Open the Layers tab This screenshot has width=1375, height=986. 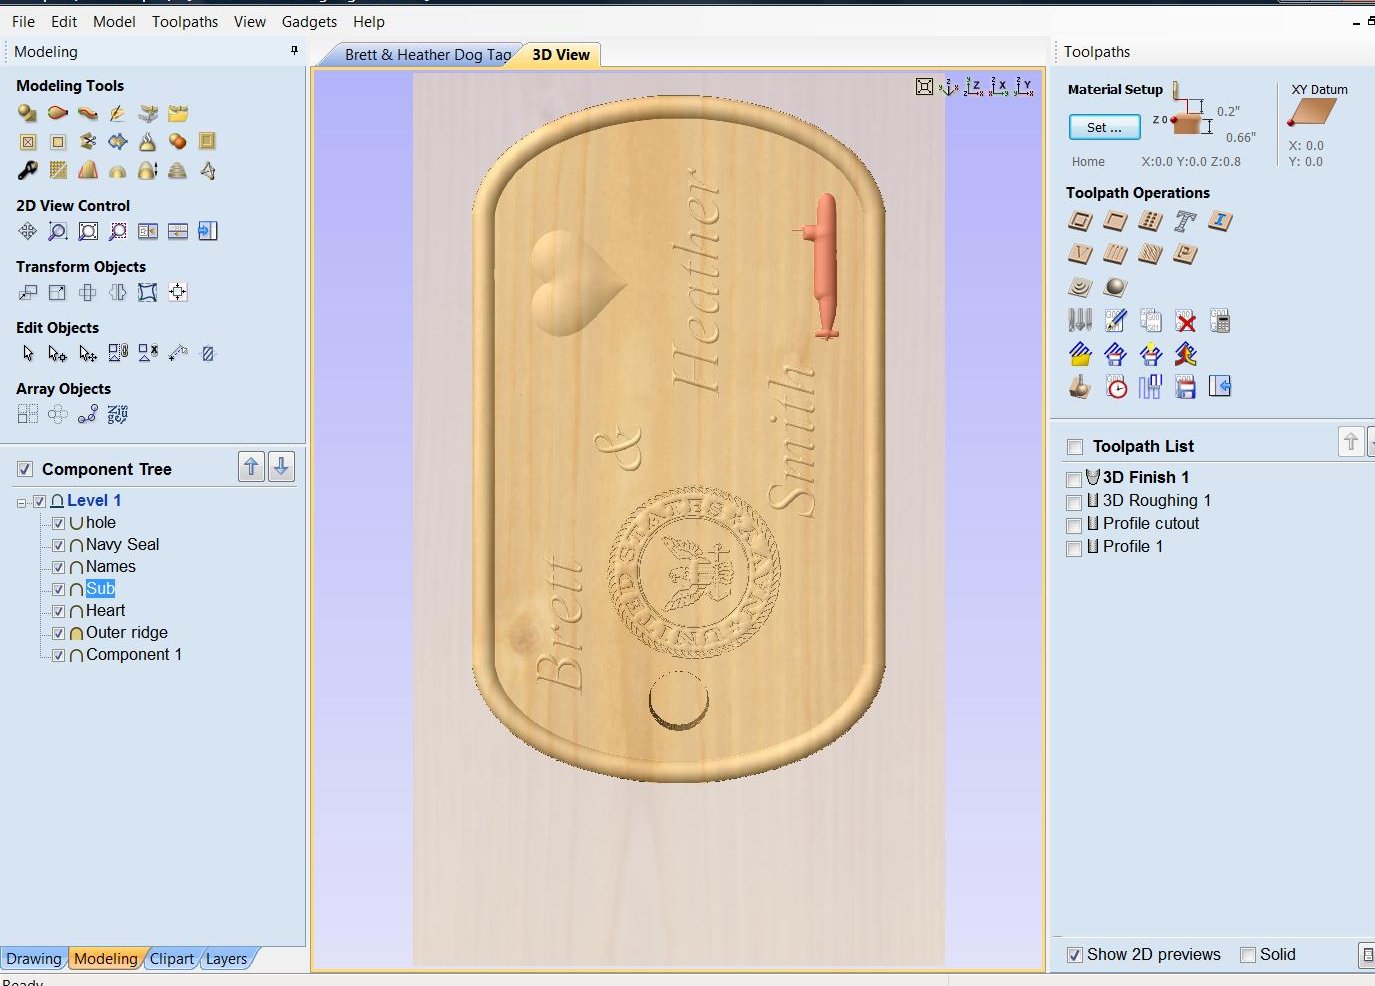(x=226, y=958)
